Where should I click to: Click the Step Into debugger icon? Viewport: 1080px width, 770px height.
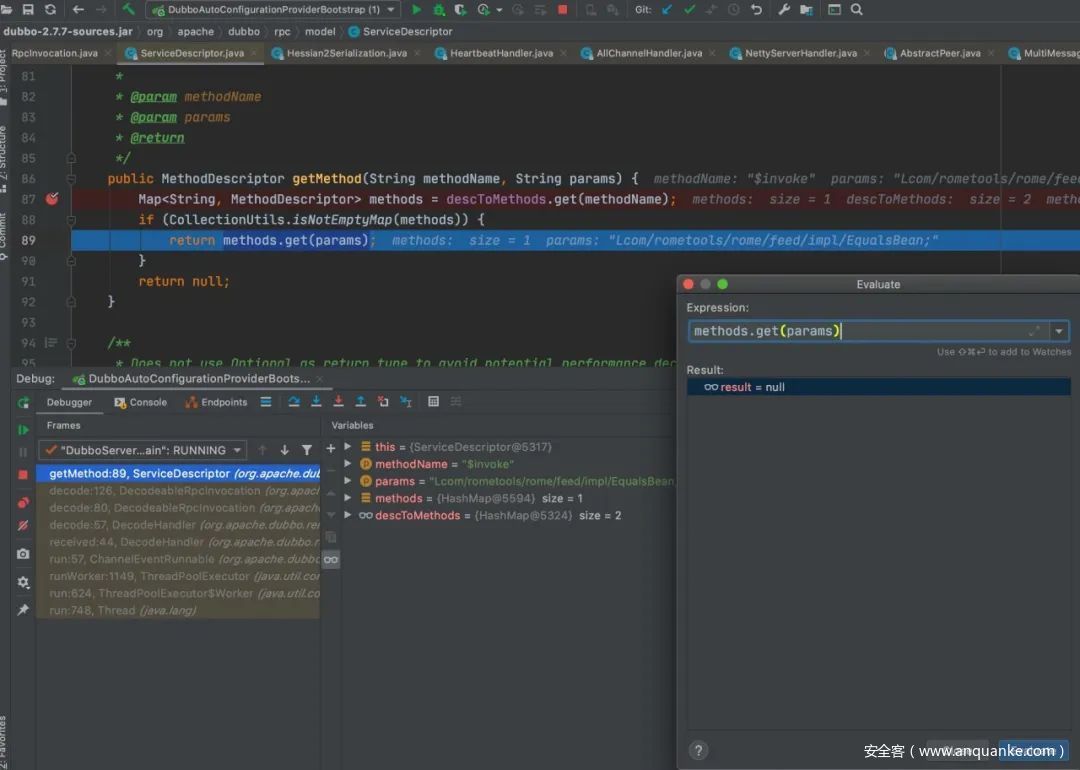[x=316, y=402]
